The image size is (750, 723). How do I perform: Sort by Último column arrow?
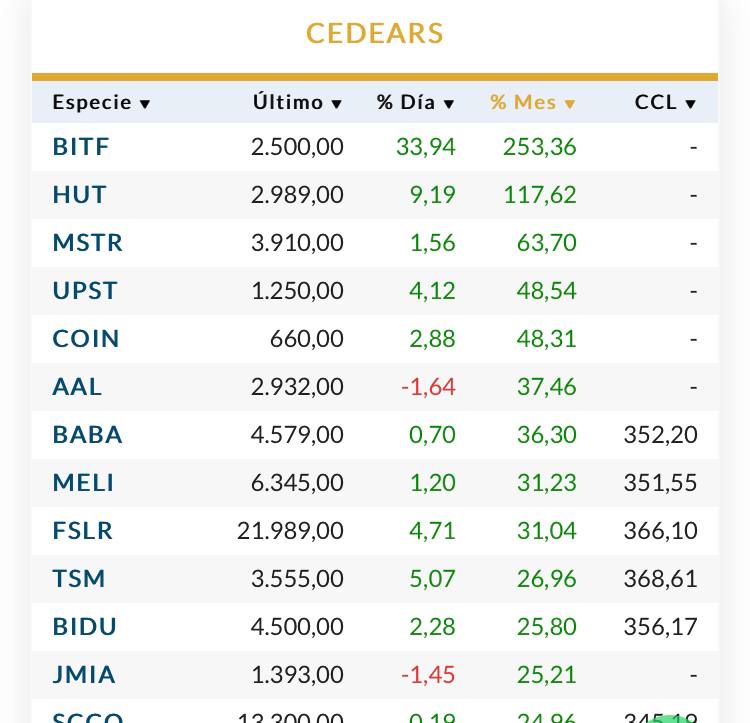tap(337, 104)
